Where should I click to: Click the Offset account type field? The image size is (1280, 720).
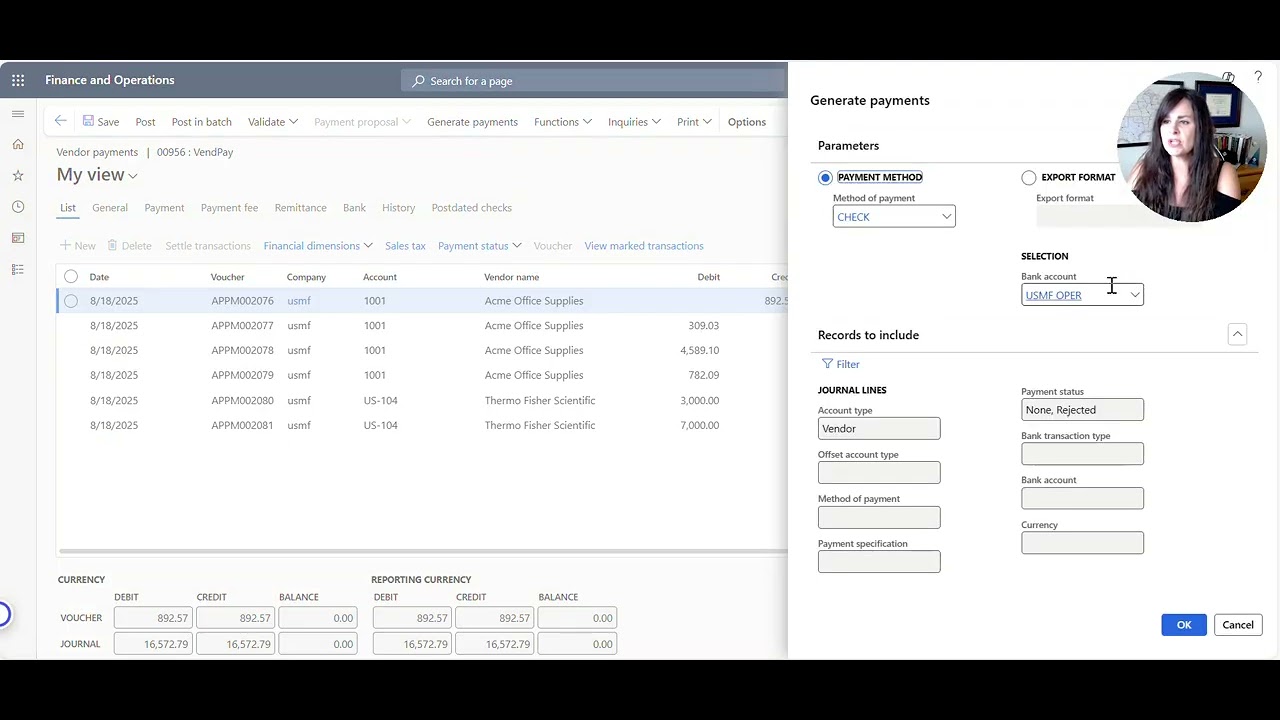tap(879, 472)
